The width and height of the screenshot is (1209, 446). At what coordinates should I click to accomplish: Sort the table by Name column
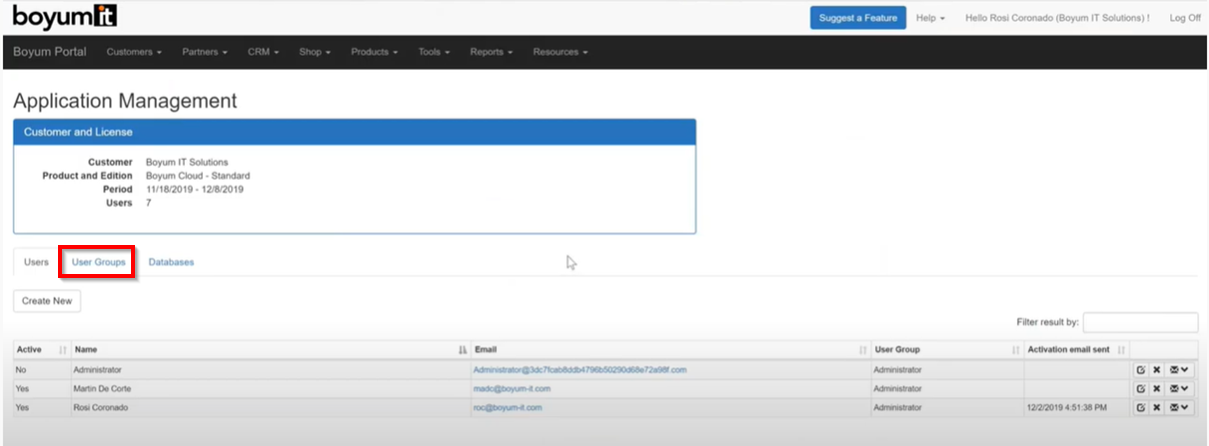[x=270, y=350]
